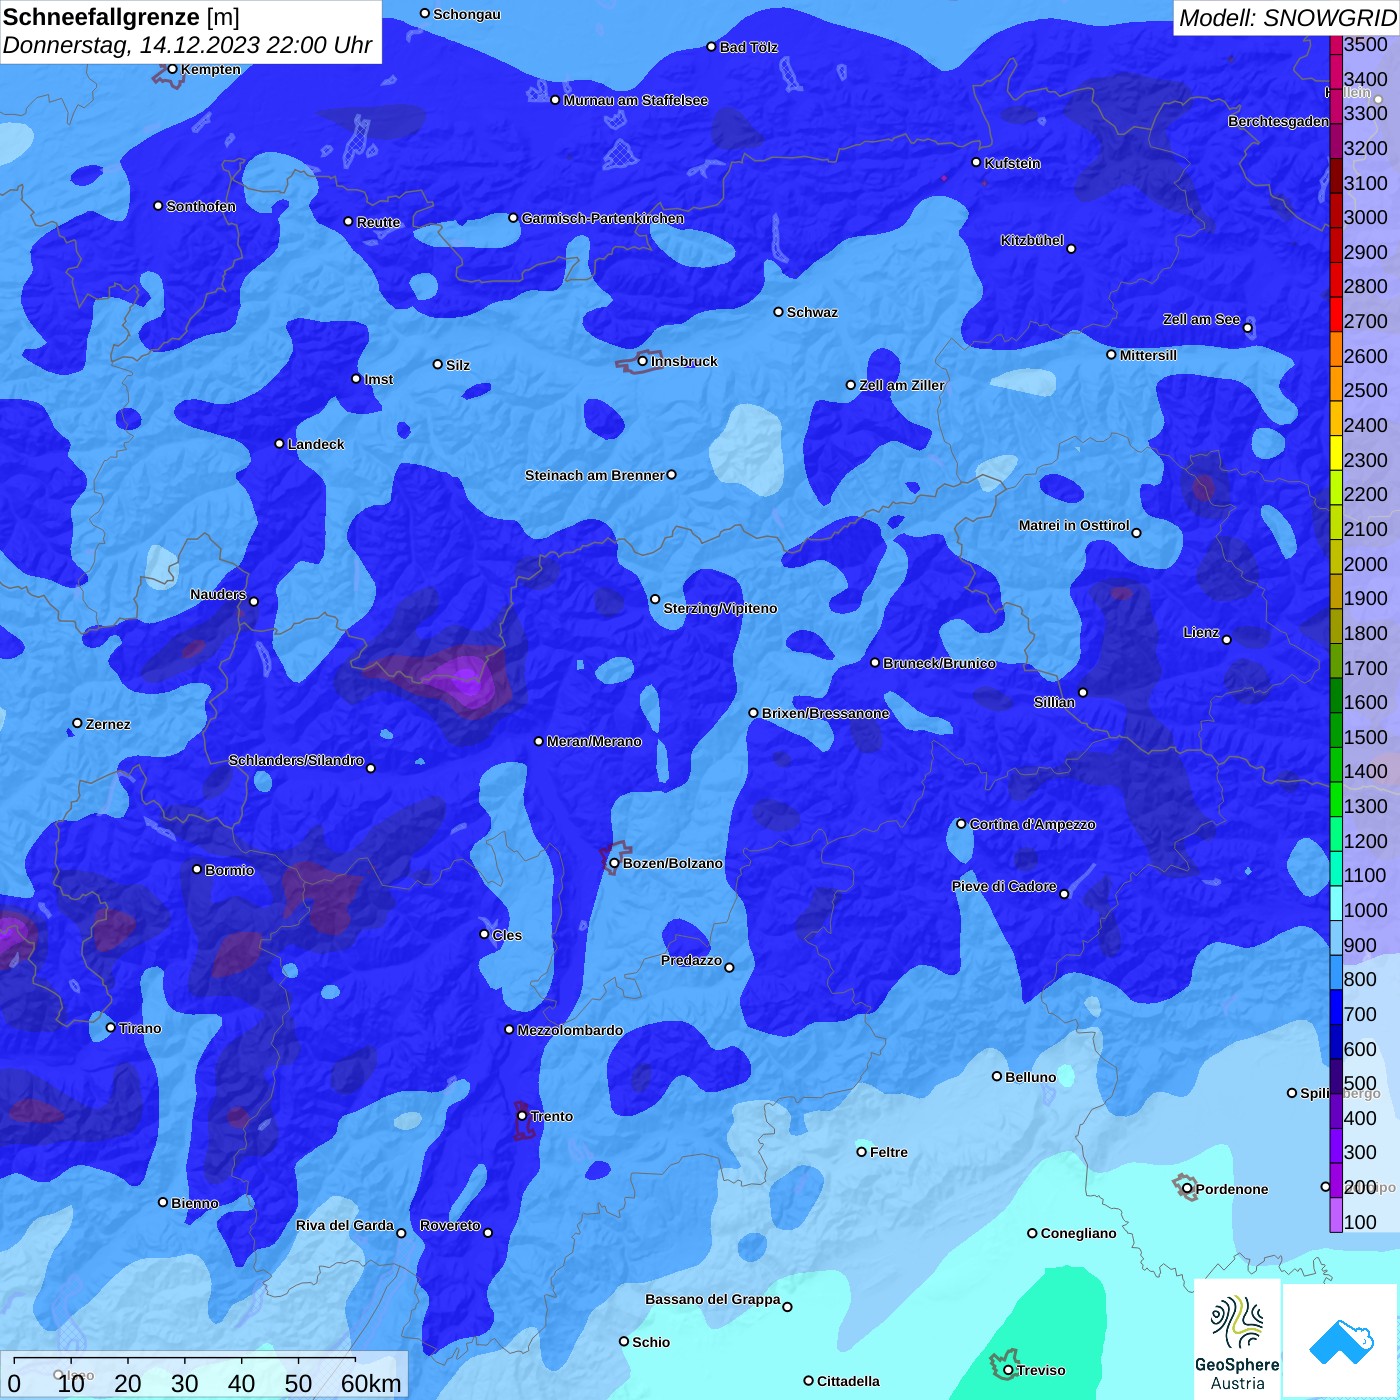Click the Mezzolombardo label
1400x1400 pixels.
570,1030
